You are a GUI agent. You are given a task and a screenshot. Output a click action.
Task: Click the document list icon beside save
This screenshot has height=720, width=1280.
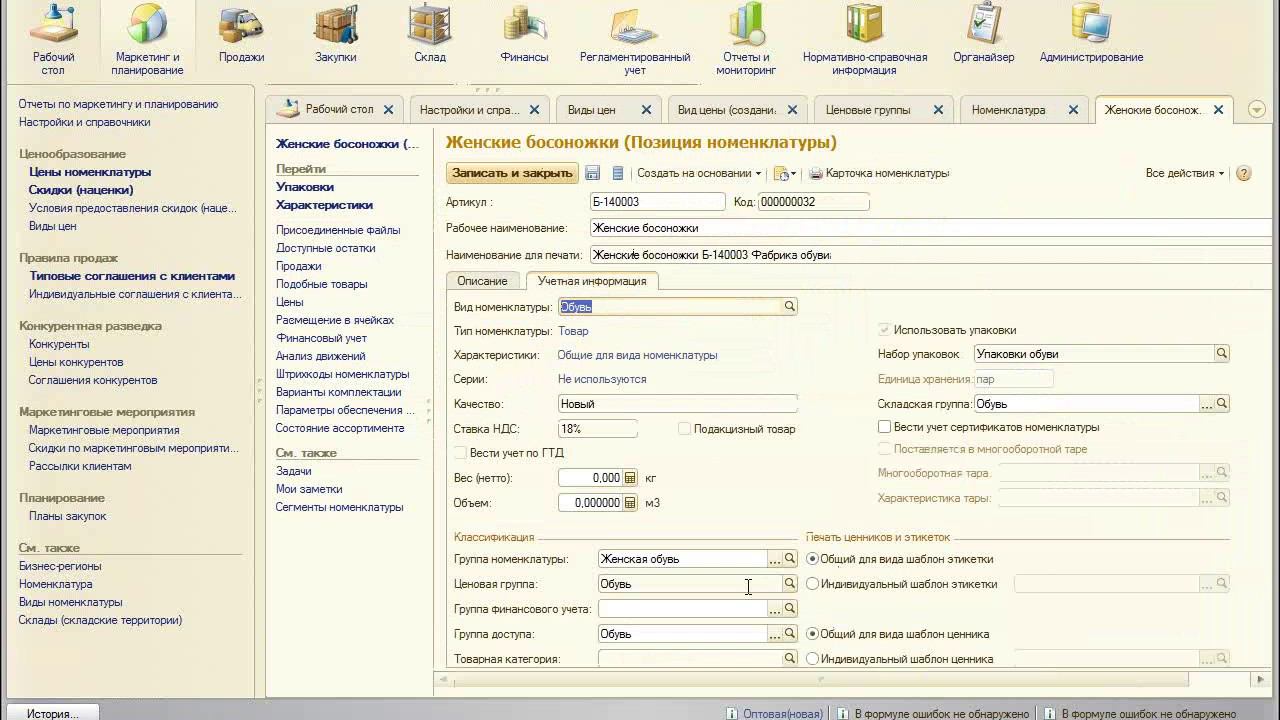[618, 173]
